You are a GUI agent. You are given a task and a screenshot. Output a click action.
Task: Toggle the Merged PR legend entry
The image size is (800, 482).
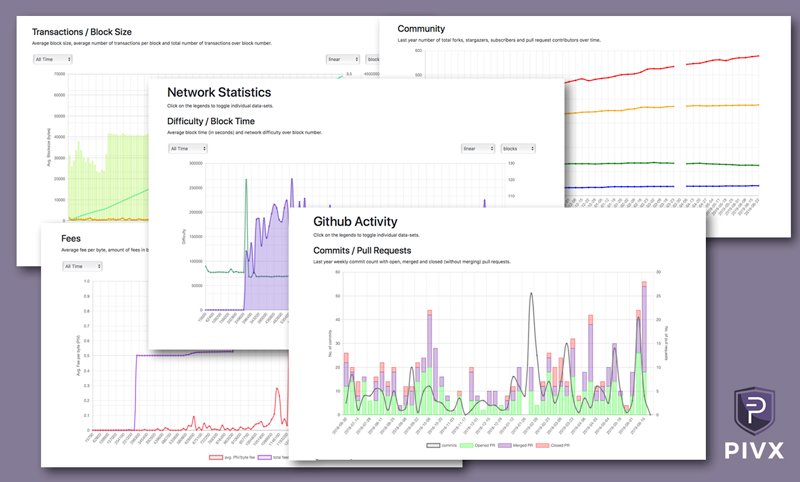tap(515, 445)
